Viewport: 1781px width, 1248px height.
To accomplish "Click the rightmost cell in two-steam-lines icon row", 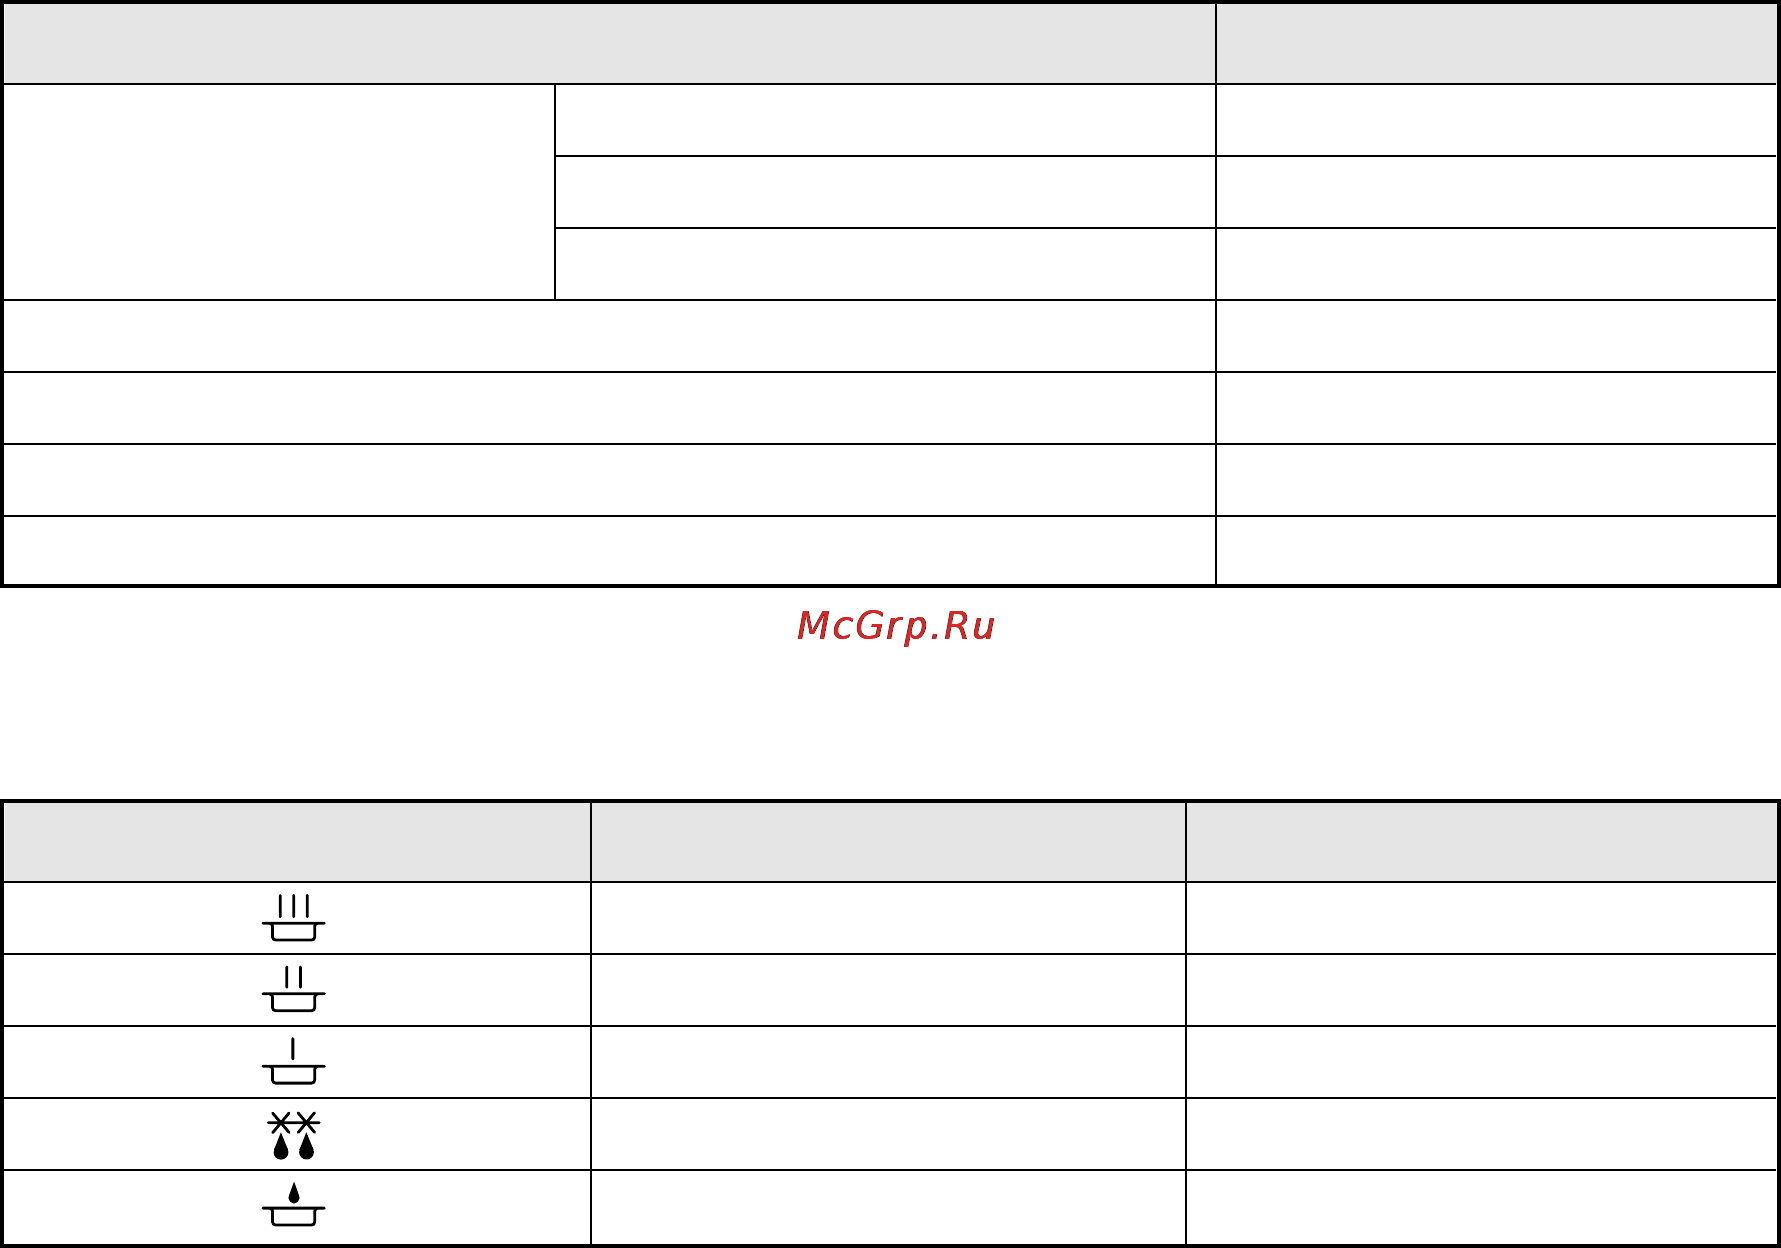I will [1481, 990].
